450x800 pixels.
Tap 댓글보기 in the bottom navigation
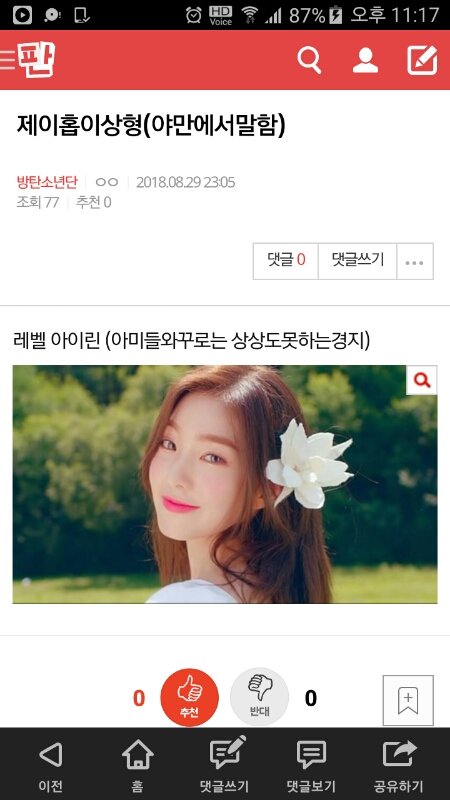(x=311, y=765)
